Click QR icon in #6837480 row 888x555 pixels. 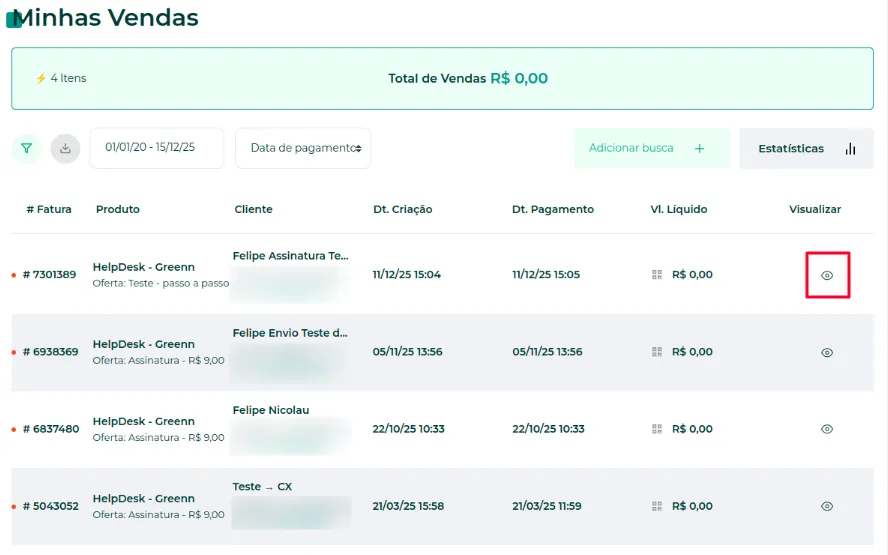click(657, 429)
